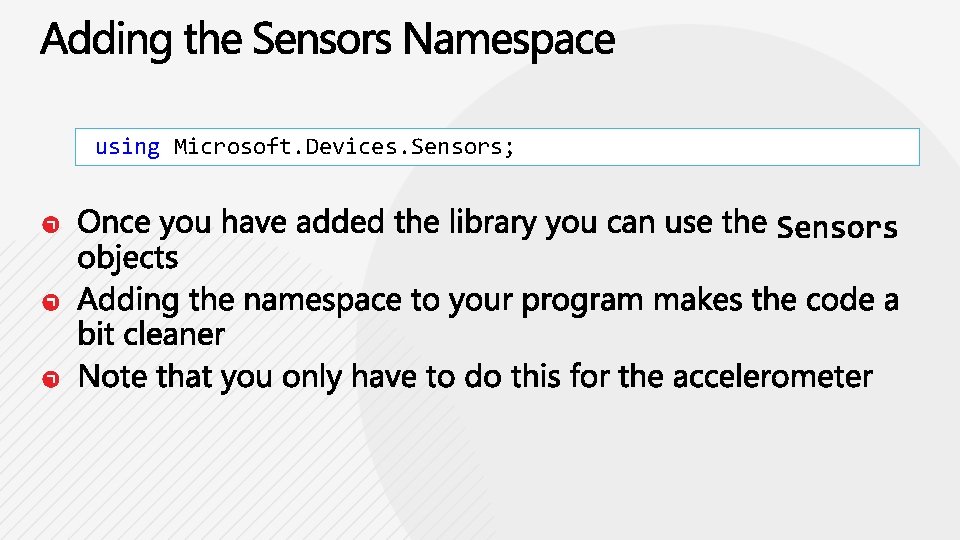Click the word "Namespace" in the slide title

508,41
